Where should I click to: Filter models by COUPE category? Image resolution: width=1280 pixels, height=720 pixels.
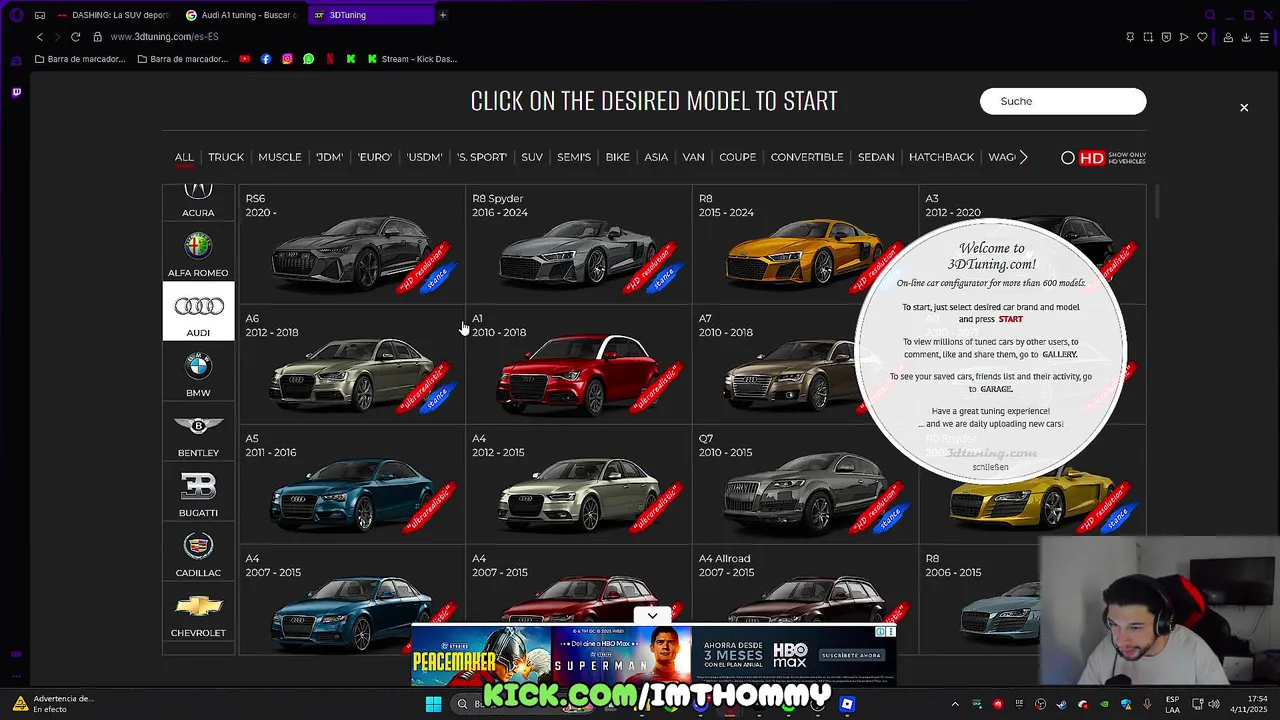[x=738, y=157]
